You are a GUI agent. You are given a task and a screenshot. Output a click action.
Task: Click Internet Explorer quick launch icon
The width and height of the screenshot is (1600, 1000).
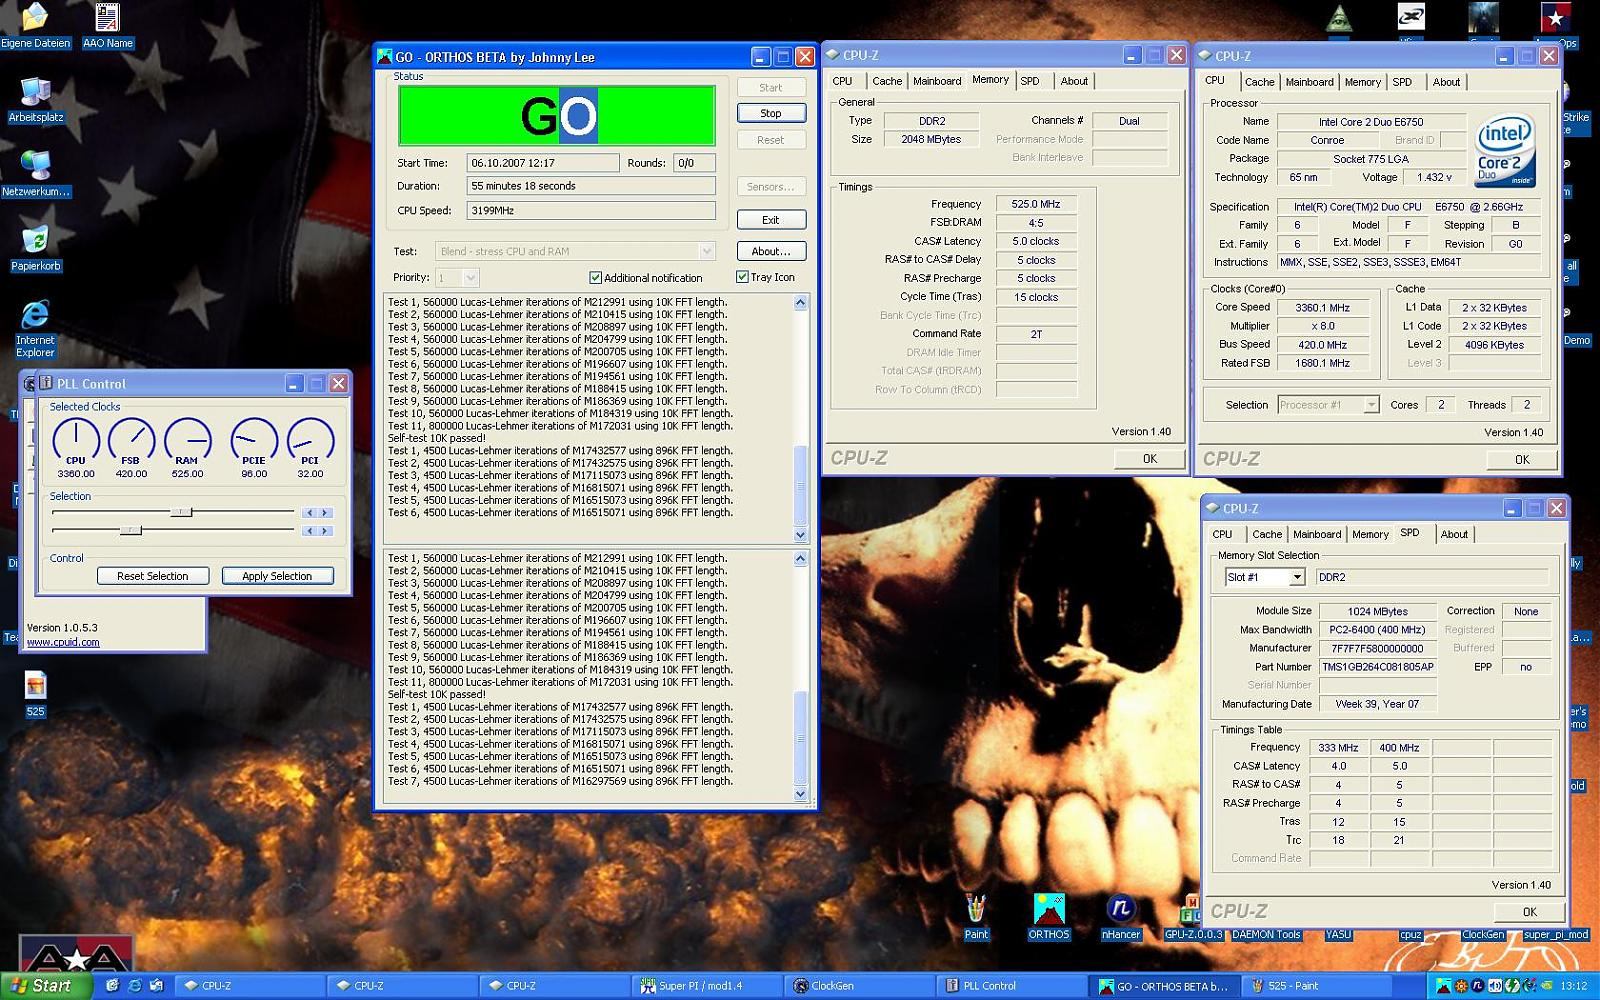tap(134, 986)
